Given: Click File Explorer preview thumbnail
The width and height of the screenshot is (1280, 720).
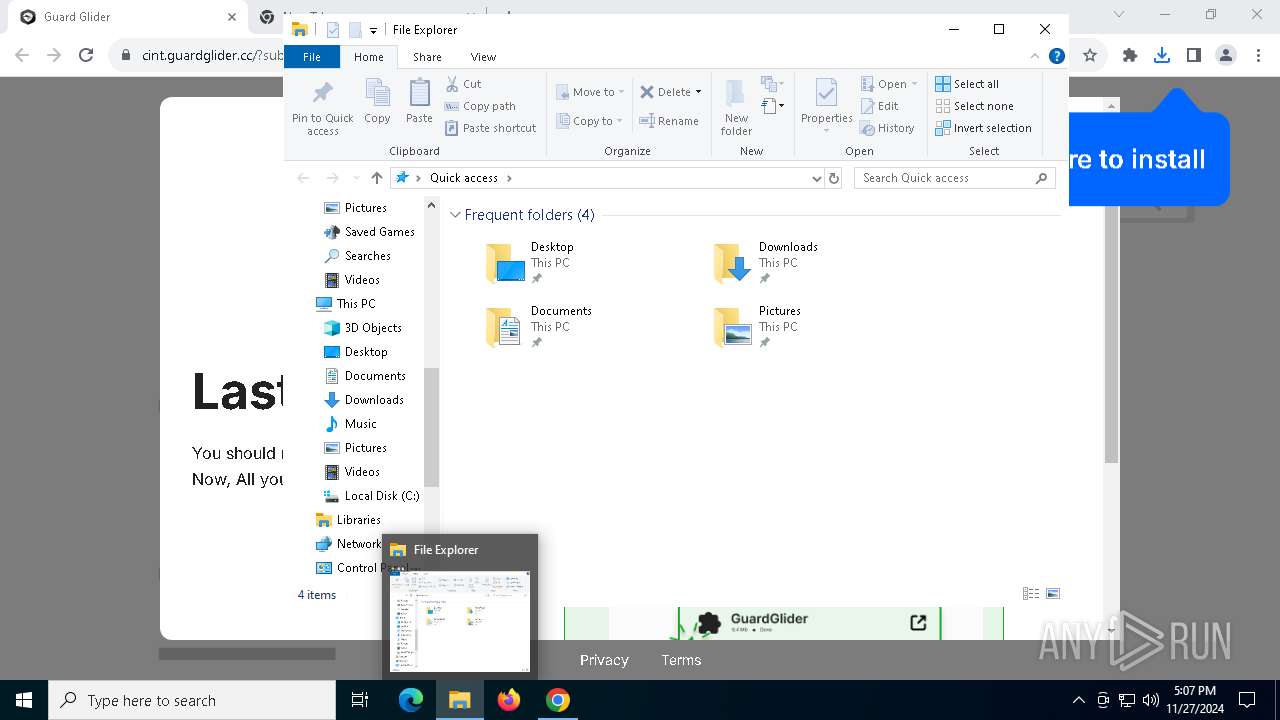Looking at the screenshot, I should [x=460, y=621].
